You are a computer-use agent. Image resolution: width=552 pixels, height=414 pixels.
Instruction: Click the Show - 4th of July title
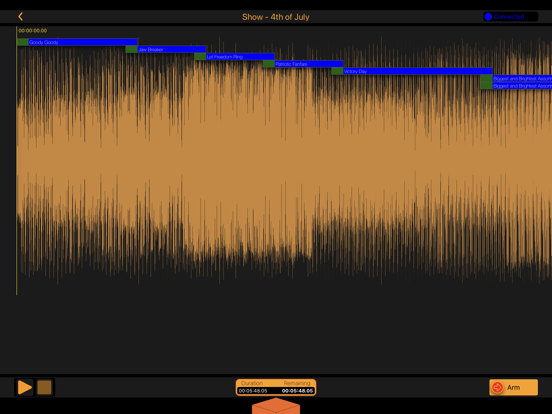276,17
